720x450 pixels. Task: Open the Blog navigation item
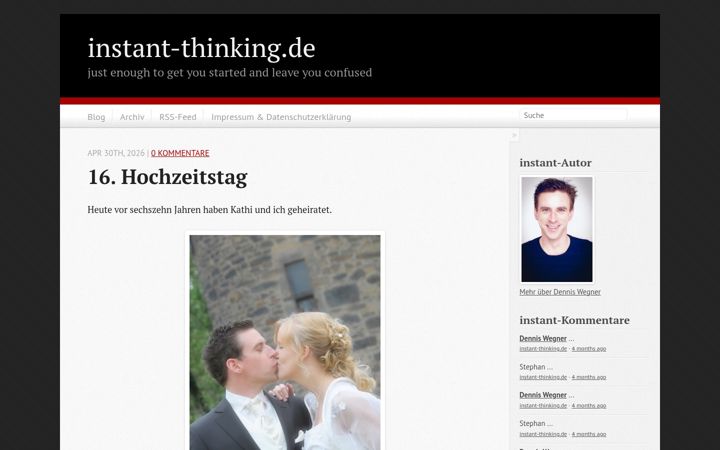(96, 117)
